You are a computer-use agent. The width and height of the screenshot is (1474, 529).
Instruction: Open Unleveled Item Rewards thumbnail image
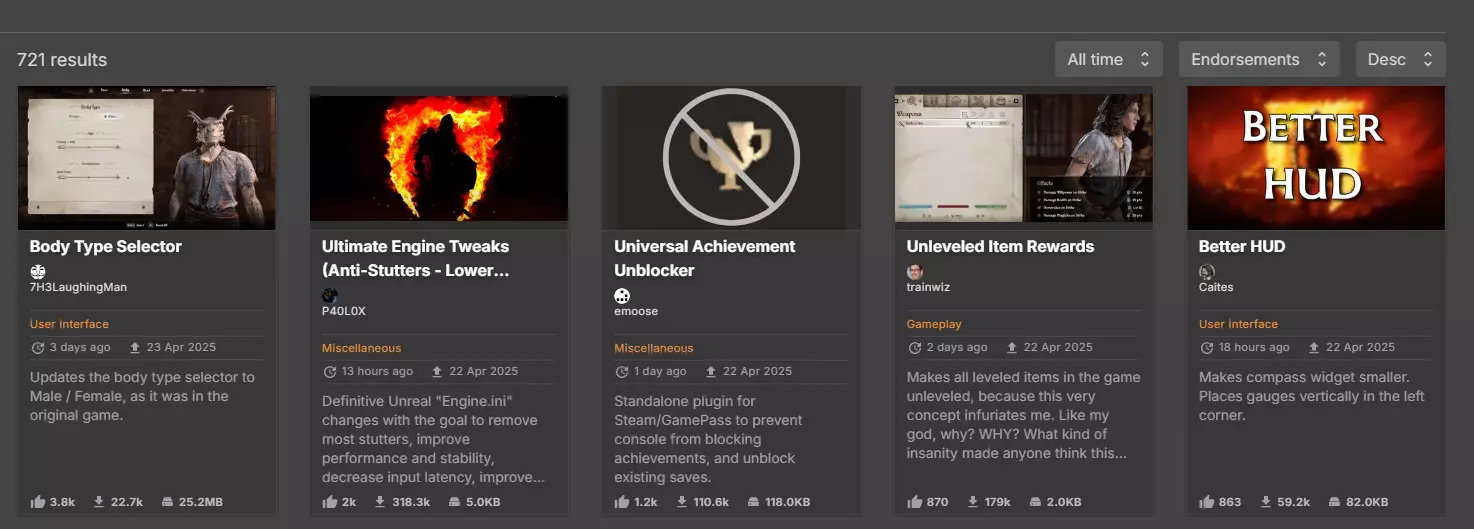point(1023,158)
